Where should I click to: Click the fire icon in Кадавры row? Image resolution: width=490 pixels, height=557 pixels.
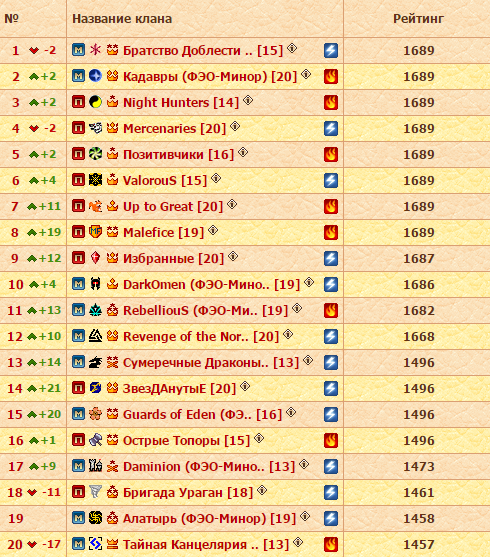(331, 76)
